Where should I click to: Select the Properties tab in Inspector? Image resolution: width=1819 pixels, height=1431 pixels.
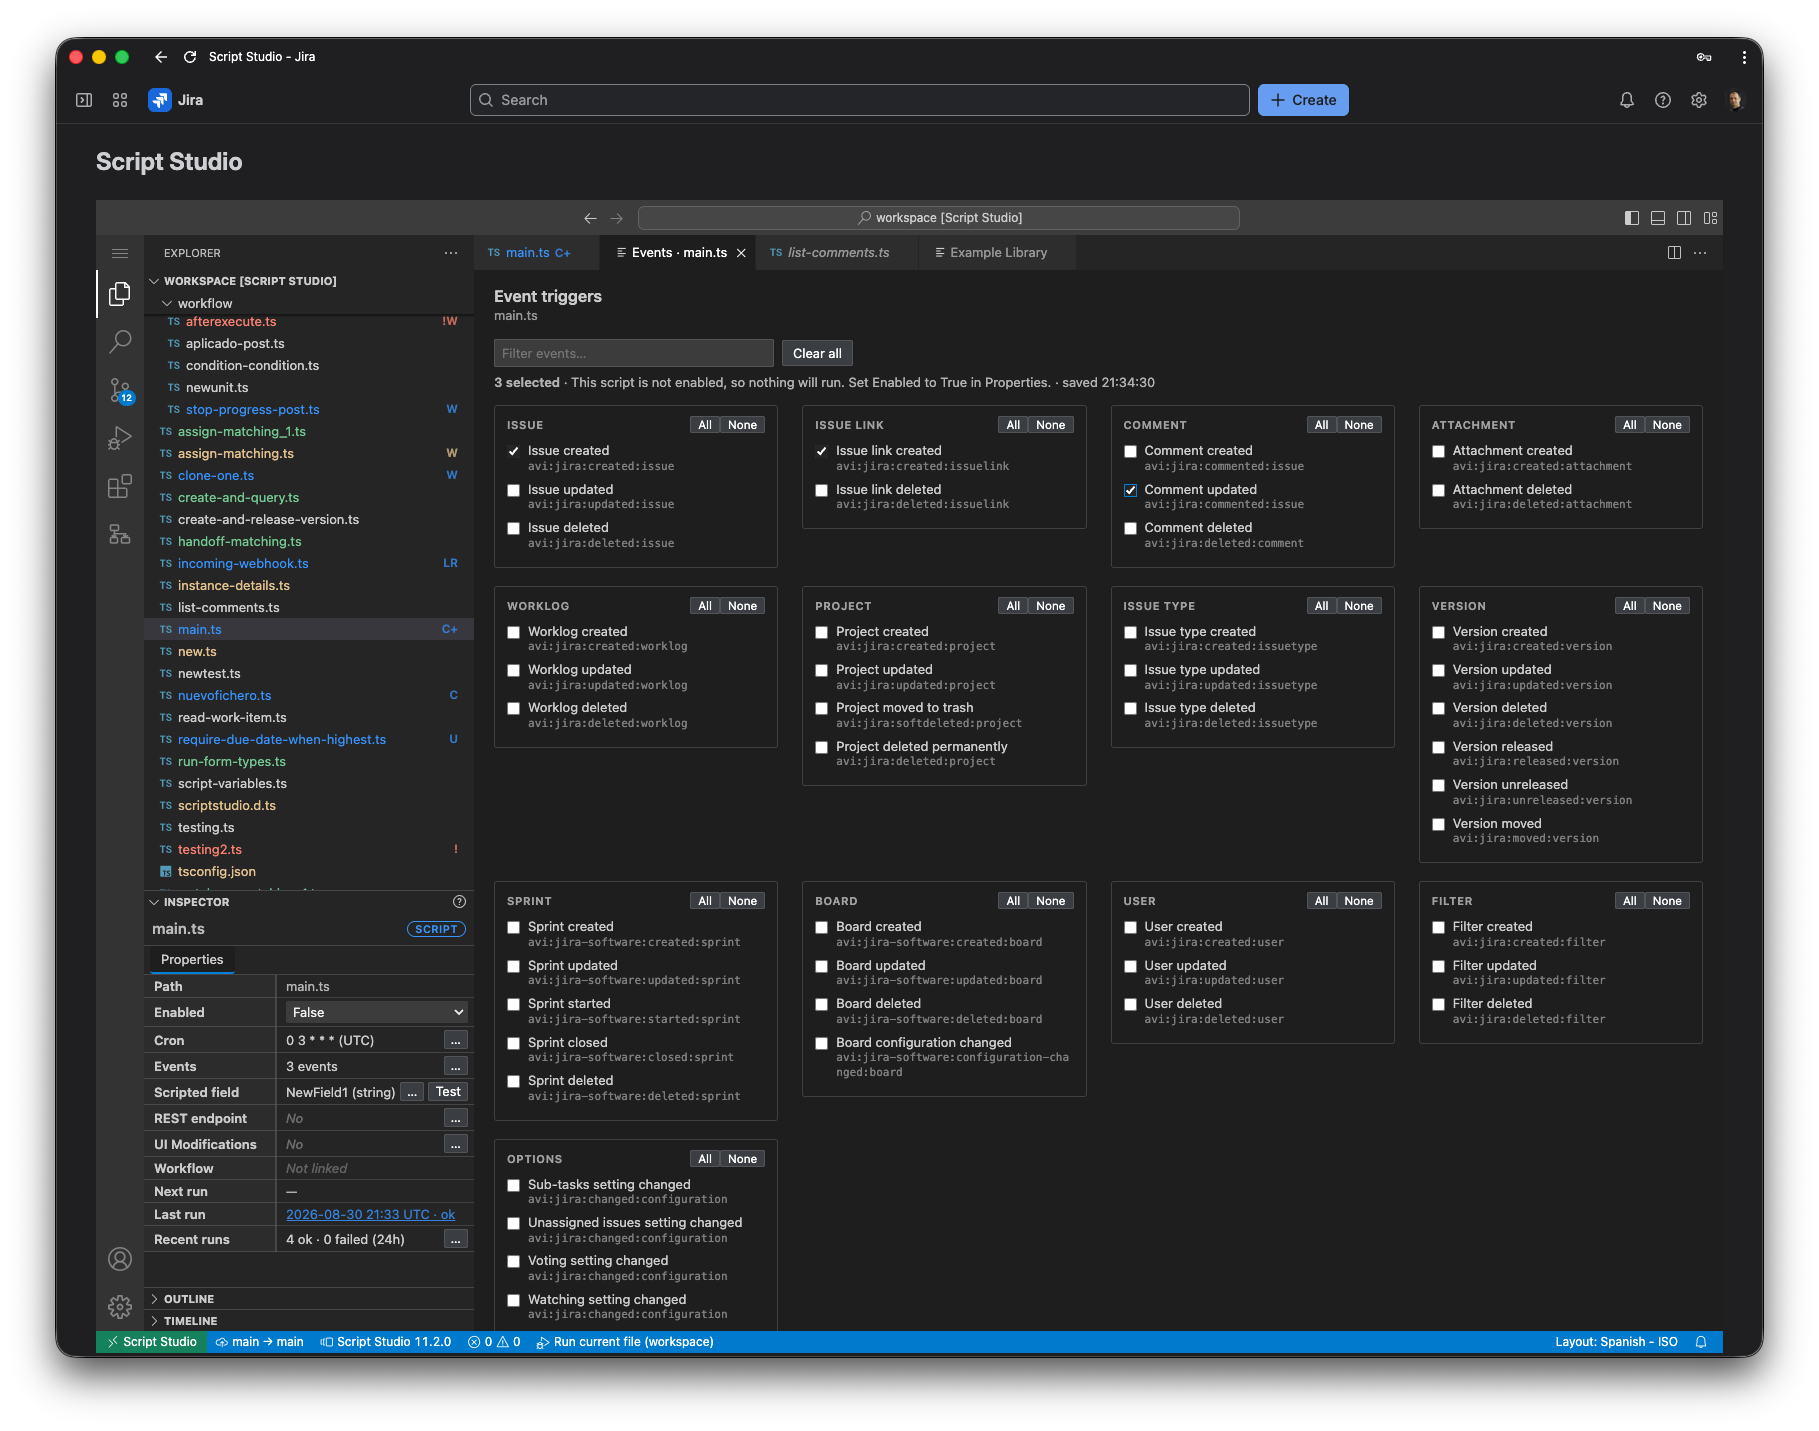click(192, 960)
